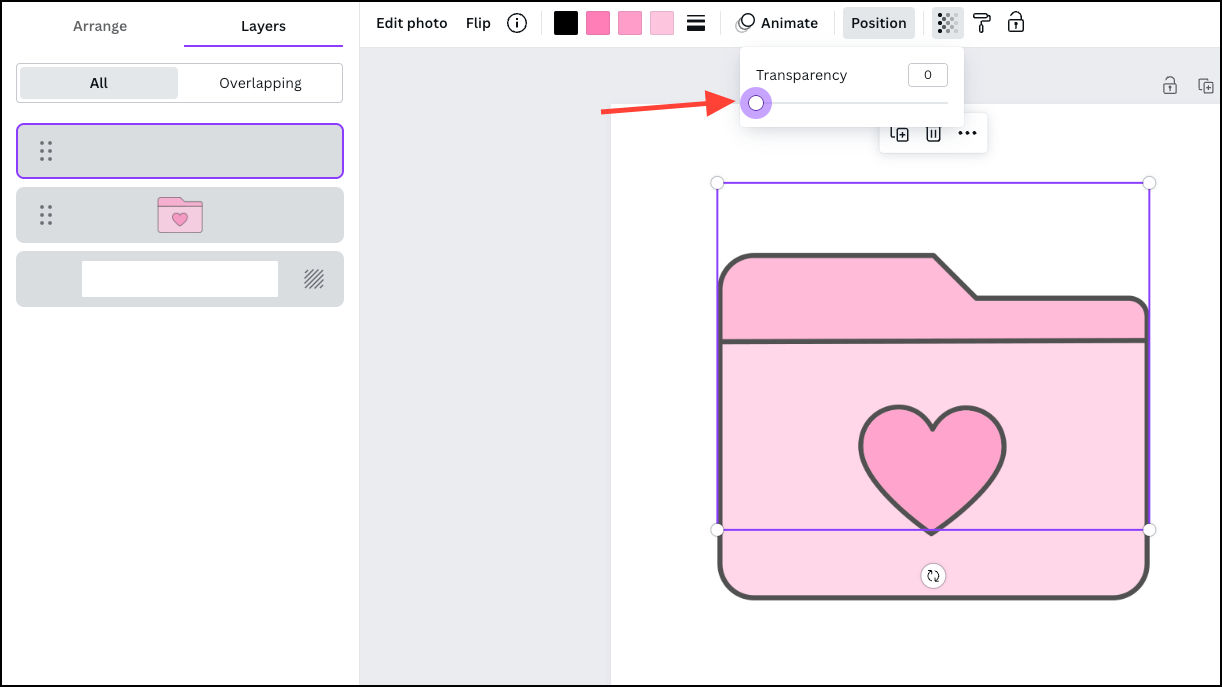
Task: Click the transparency value input field
Action: tap(927, 75)
